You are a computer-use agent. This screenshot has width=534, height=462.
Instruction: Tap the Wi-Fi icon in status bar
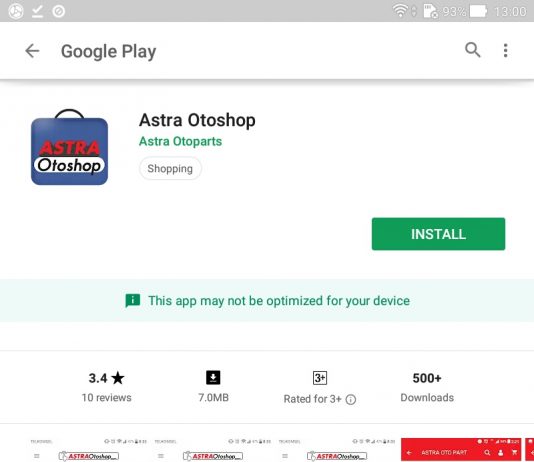(400, 11)
